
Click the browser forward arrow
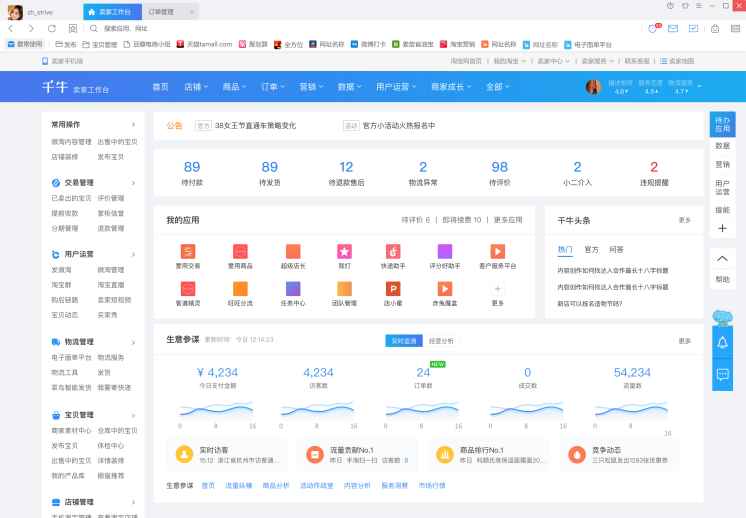[31, 29]
